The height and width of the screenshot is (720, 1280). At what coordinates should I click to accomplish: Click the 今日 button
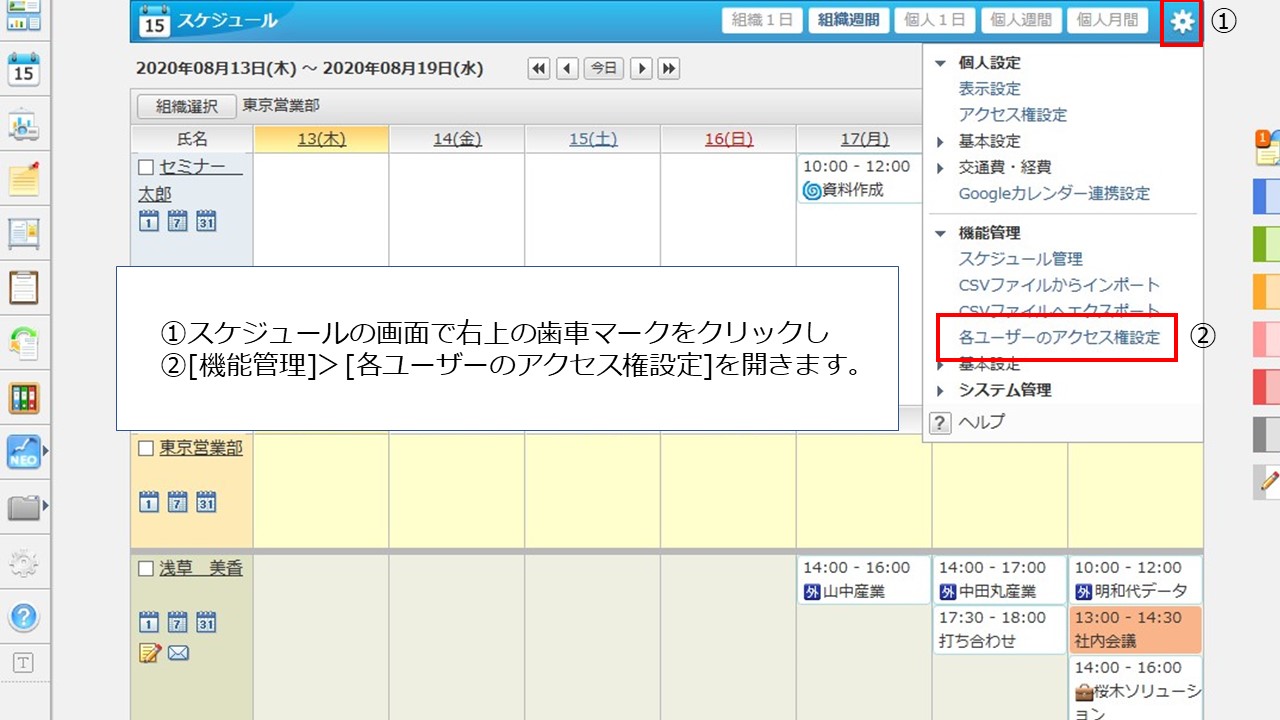pyautogui.click(x=603, y=68)
